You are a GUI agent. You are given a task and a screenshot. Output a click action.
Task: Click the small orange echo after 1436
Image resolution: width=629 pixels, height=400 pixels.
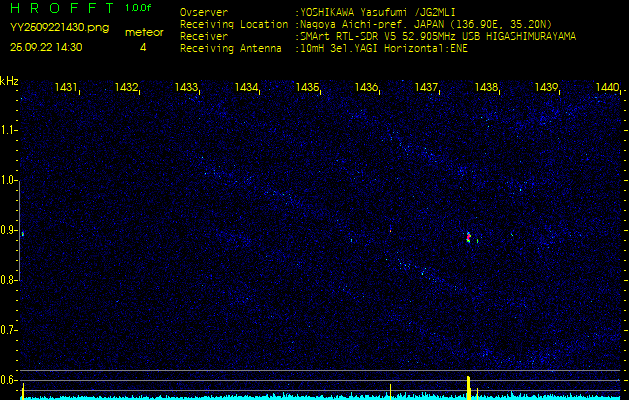click(x=390, y=230)
